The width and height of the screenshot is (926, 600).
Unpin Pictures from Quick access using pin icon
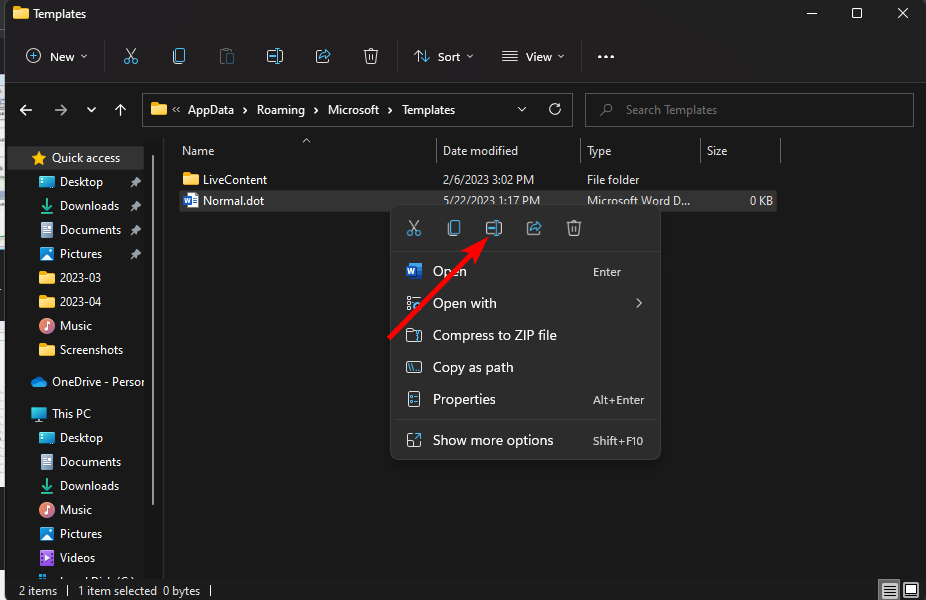click(x=136, y=254)
